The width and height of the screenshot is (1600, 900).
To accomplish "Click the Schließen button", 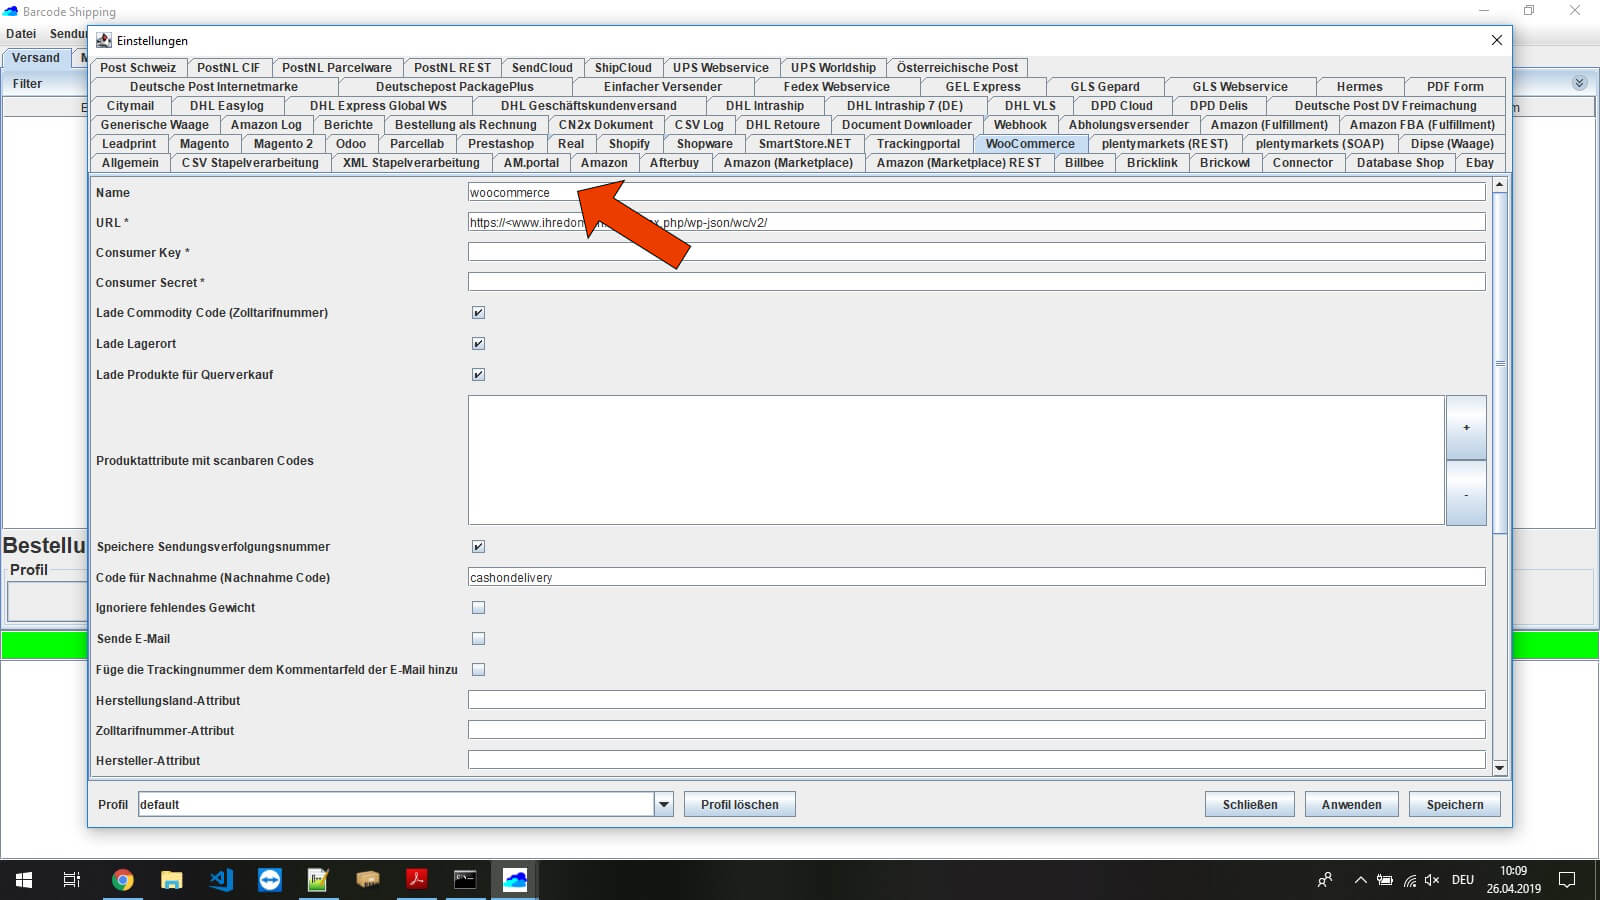I will pyautogui.click(x=1250, y=804).
